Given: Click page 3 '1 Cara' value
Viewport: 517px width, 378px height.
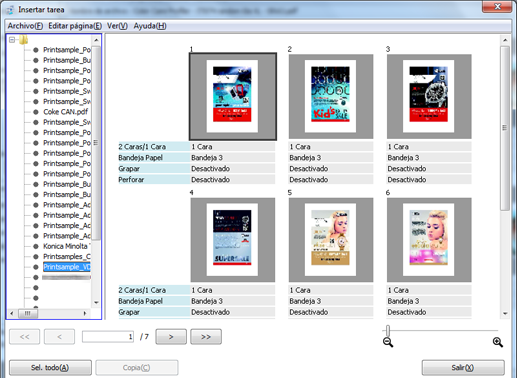Looking at the screenshot, I should tap(429, 147).
